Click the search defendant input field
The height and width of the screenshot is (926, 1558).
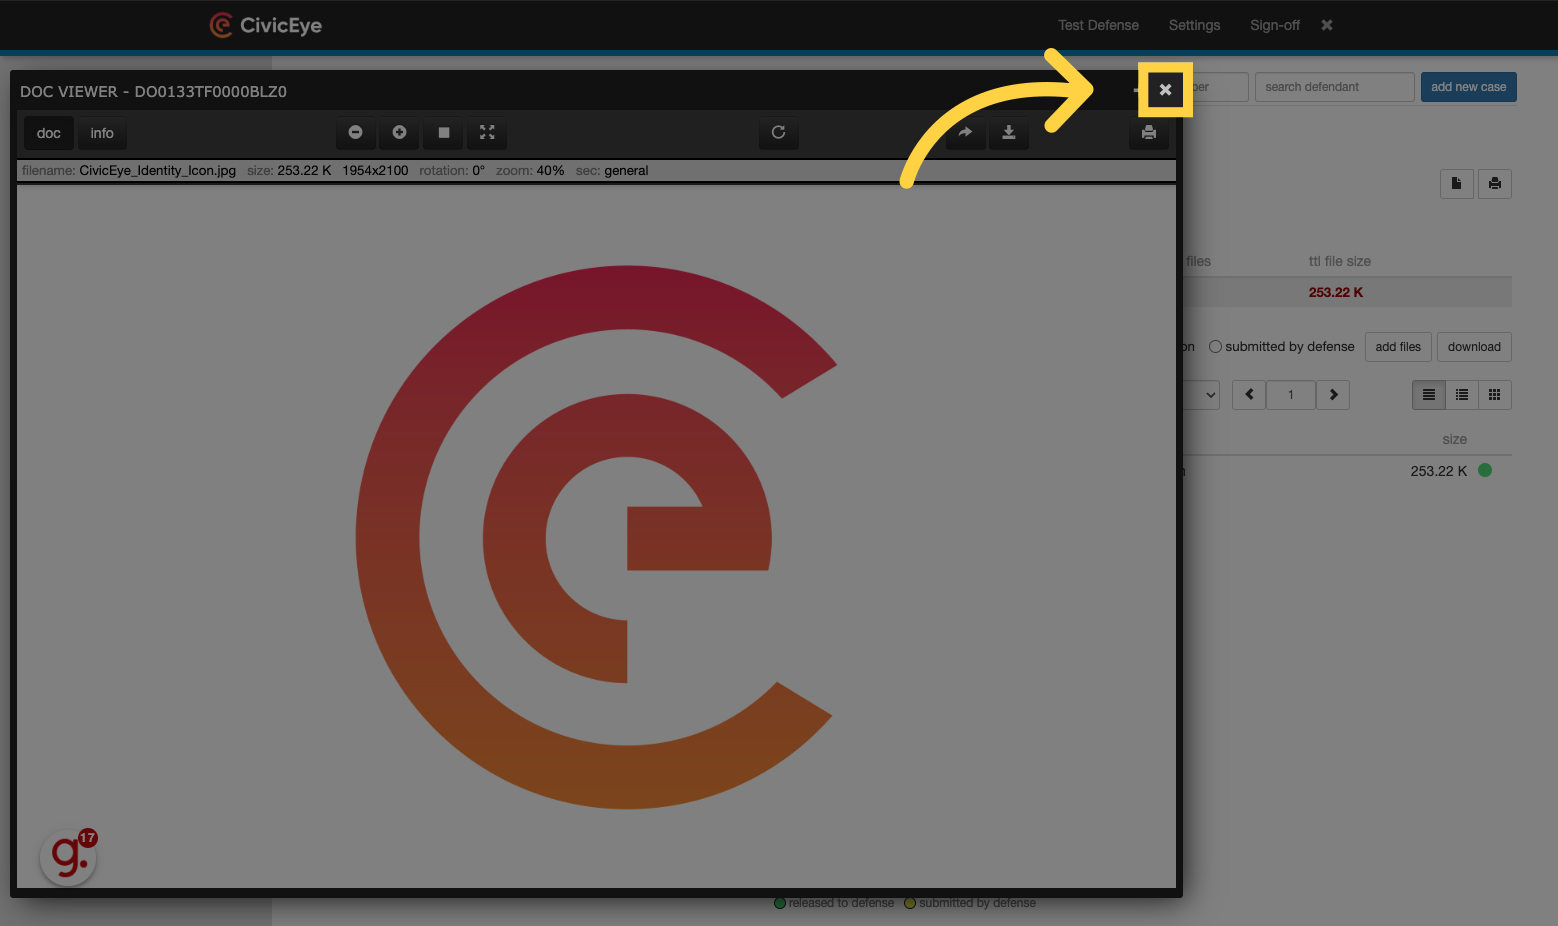[x=1334, y=87]
